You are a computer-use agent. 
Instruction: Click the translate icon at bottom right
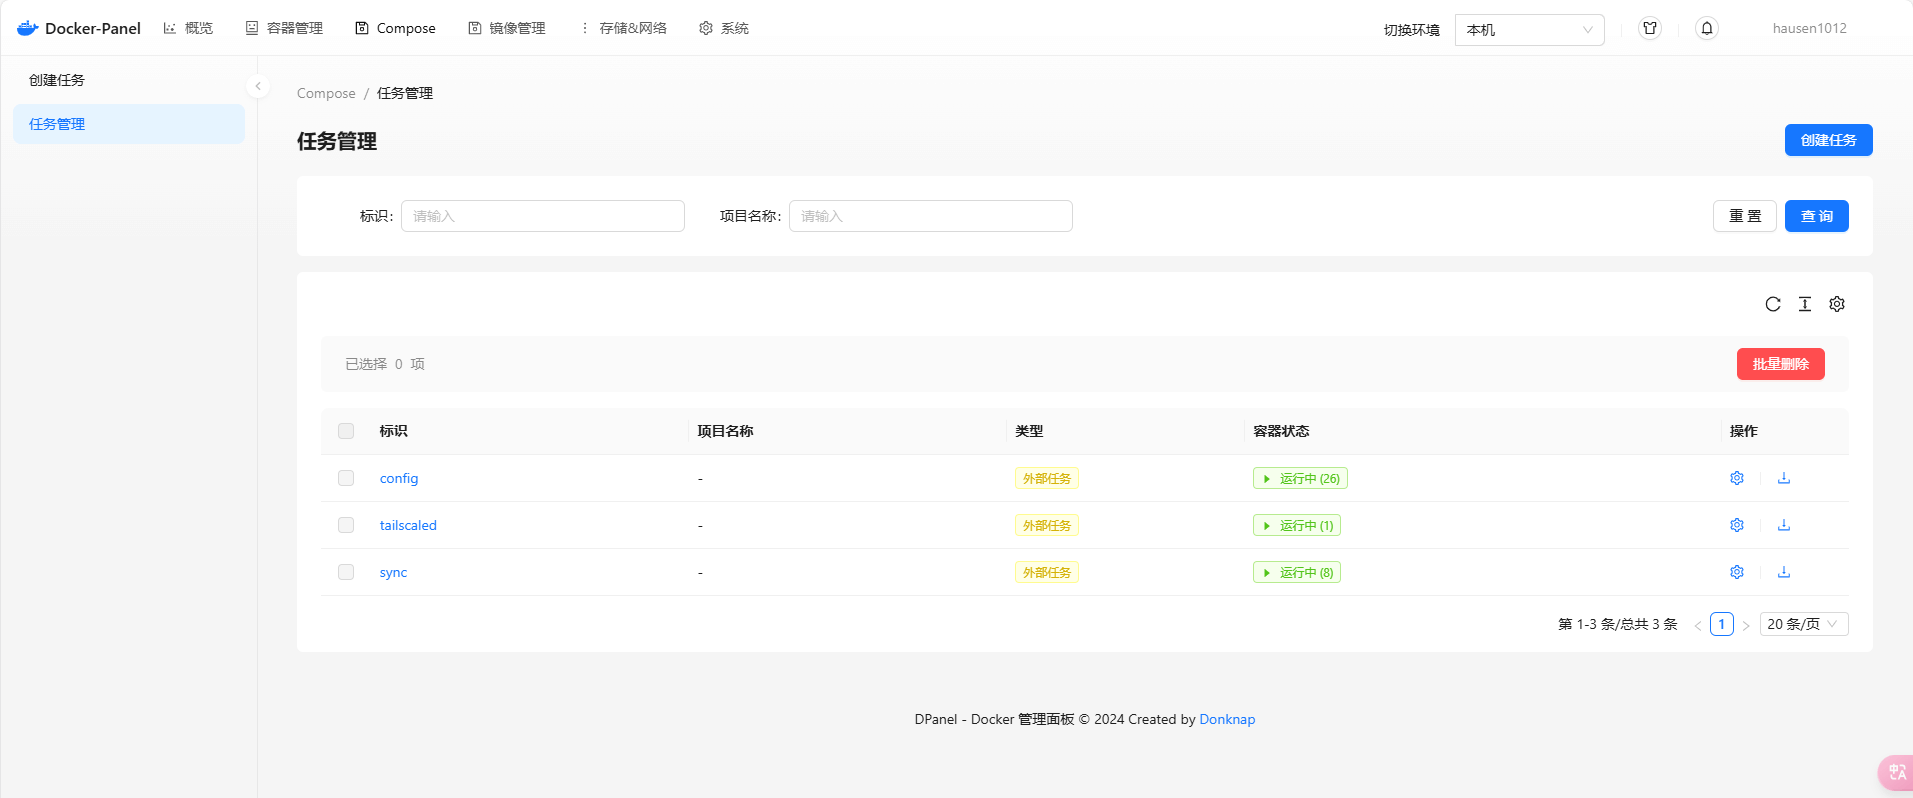pyautogui.click(x=1896, y=773)
